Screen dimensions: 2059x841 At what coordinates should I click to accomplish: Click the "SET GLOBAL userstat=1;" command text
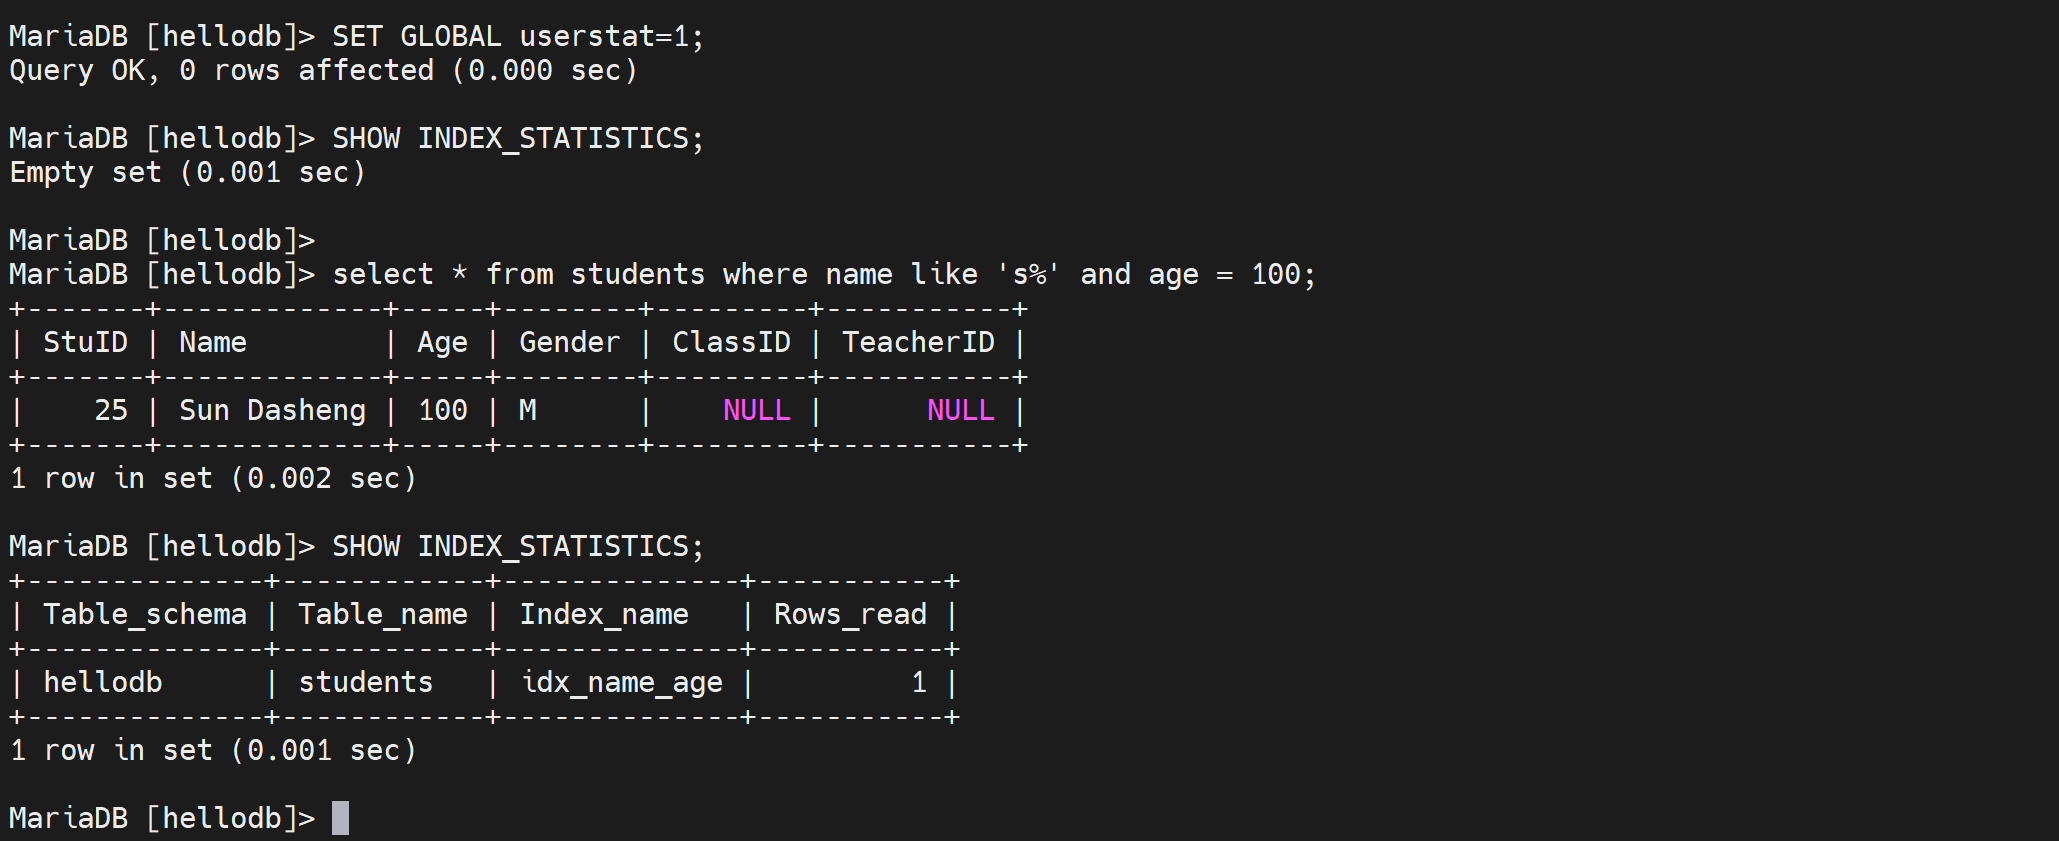click(517, 37)
